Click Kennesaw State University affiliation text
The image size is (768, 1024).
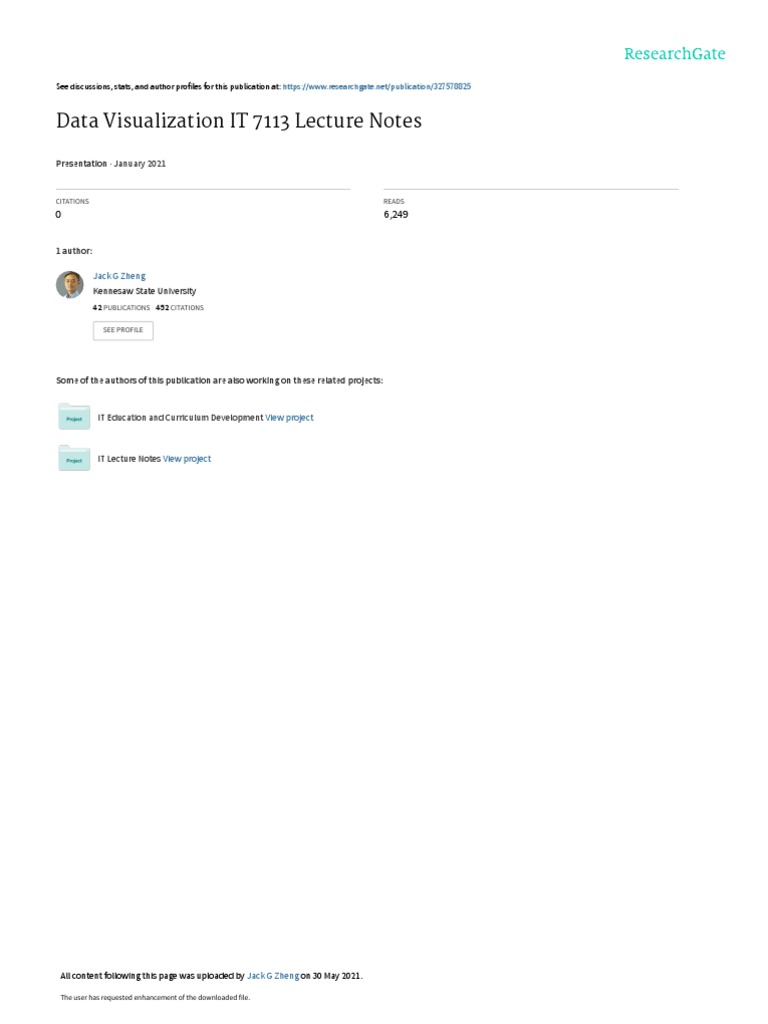click(144, 291)
